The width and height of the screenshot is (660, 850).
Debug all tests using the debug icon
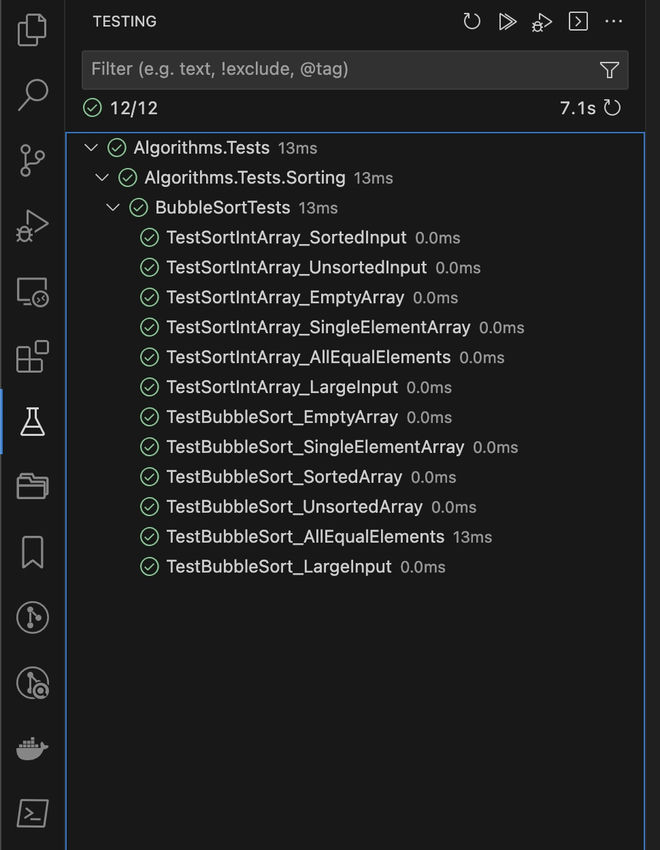point(541,22)
